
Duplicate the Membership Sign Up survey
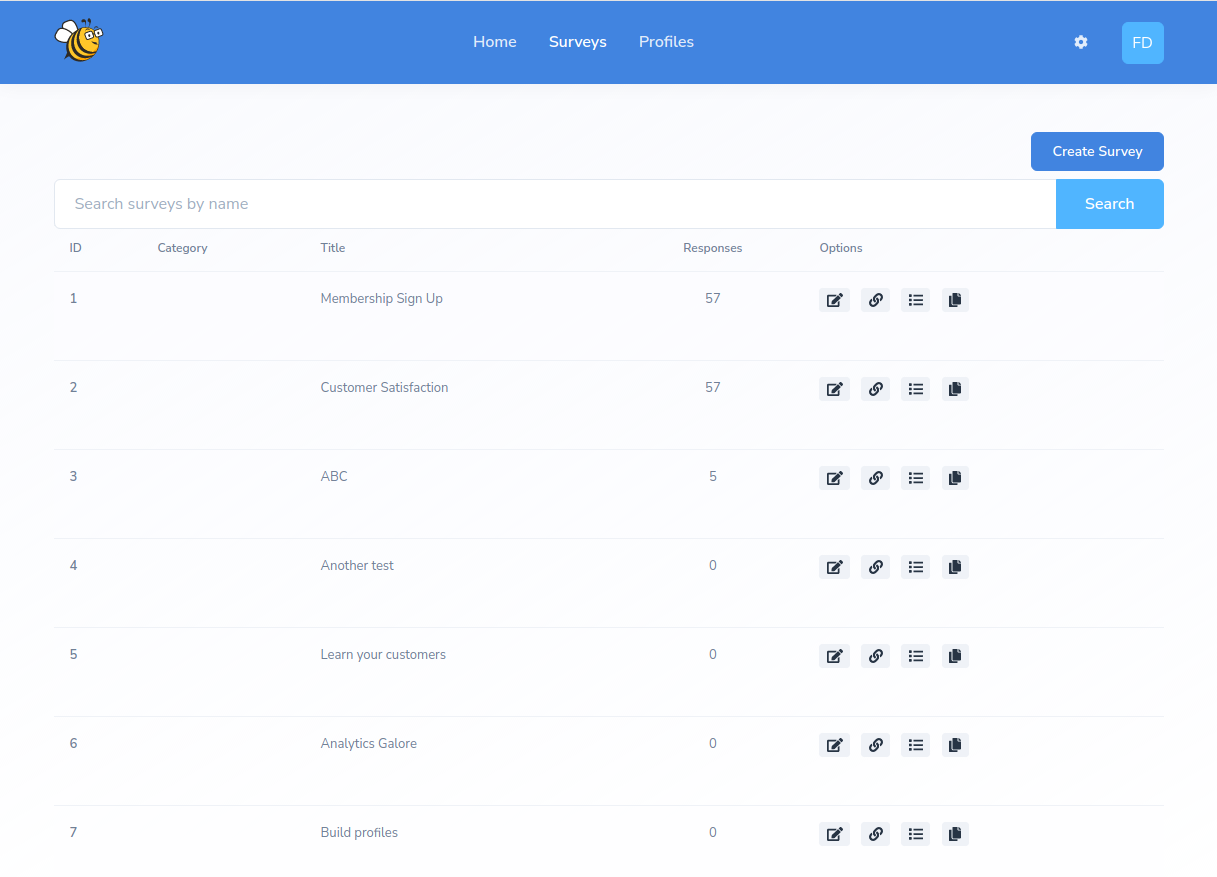(x=955, y=300)
